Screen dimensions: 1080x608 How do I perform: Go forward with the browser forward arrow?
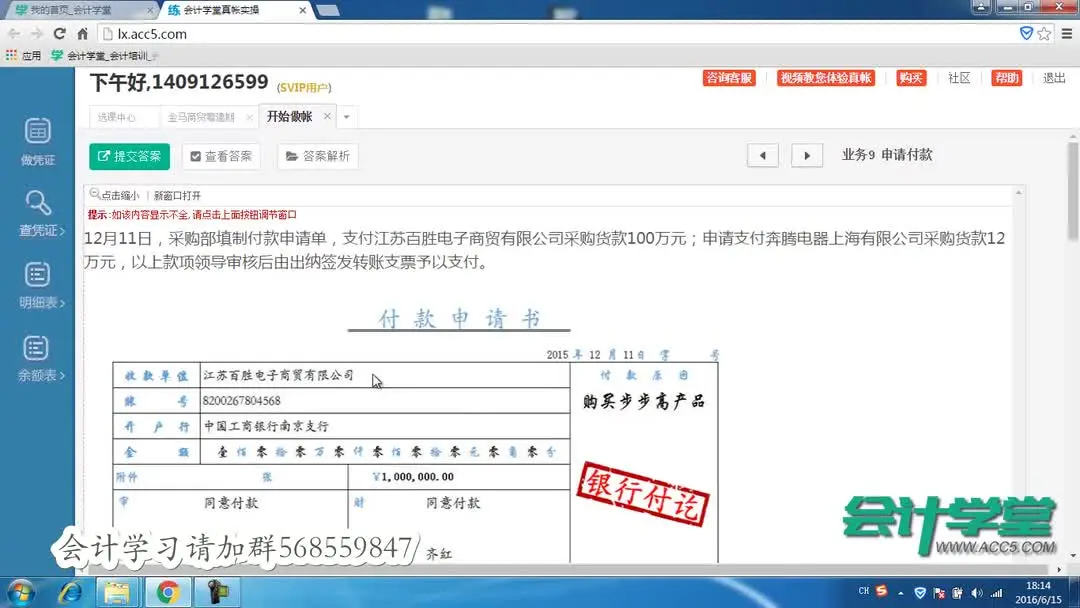37,34
